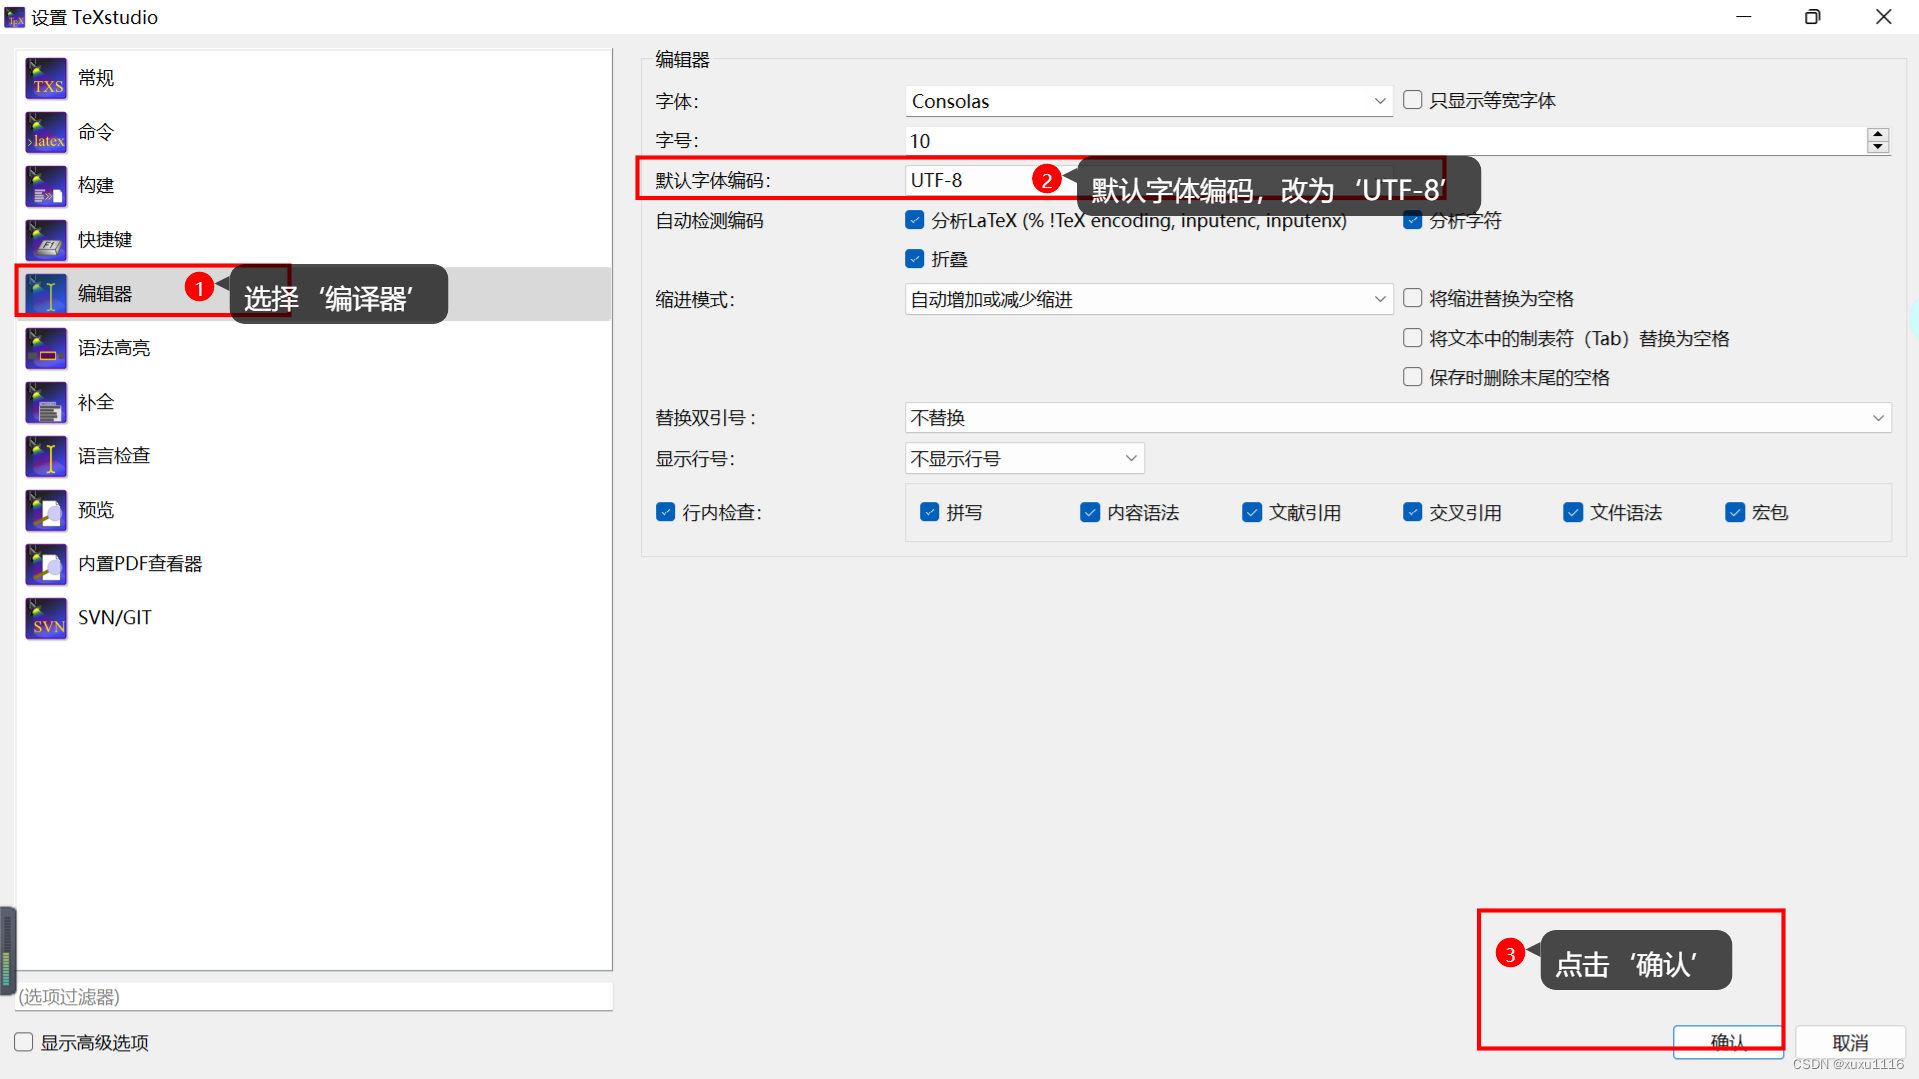Open the 常规 settings page
This screenshot has width=1919, height=1079.
tap(313, 78)
